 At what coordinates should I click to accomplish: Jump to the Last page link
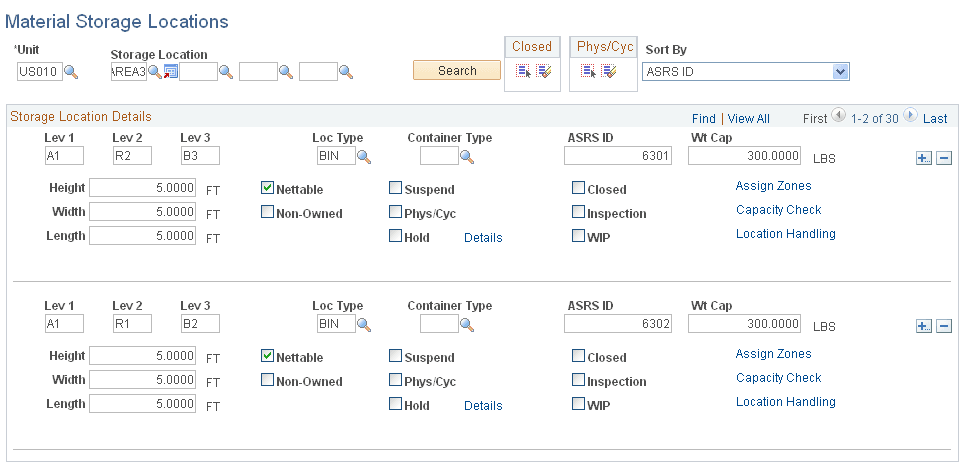[935, 118]
